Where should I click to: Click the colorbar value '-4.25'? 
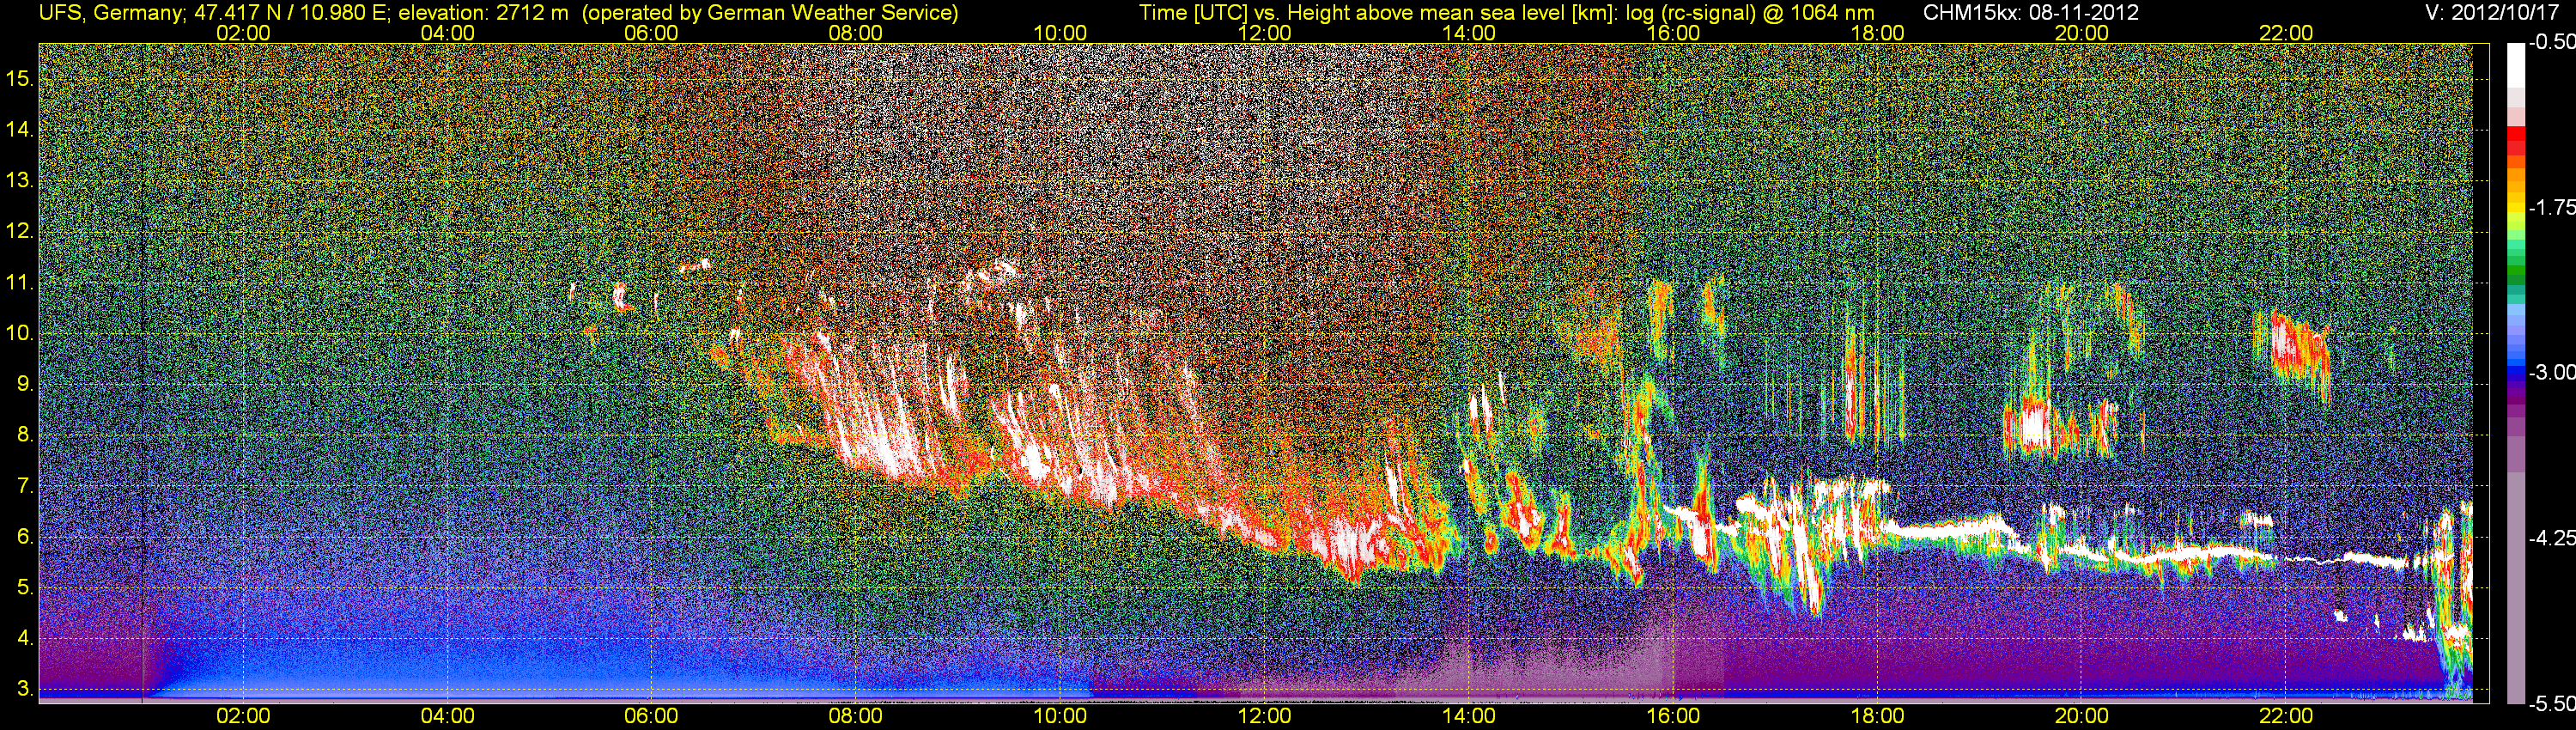click(2551, 538)
